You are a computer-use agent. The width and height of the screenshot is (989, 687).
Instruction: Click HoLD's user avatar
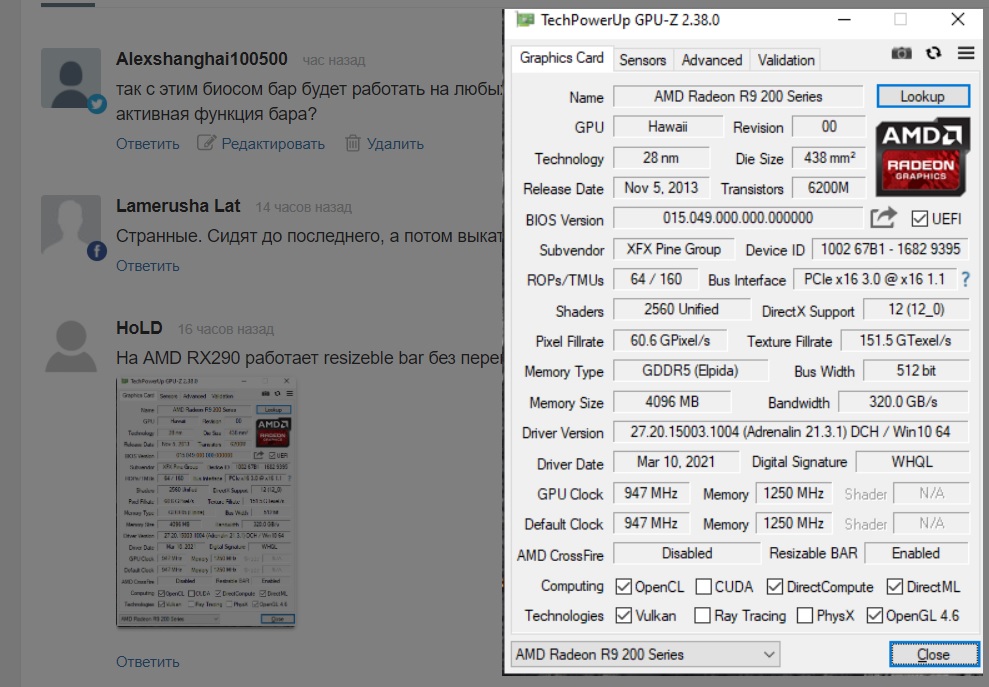[71, 346]
